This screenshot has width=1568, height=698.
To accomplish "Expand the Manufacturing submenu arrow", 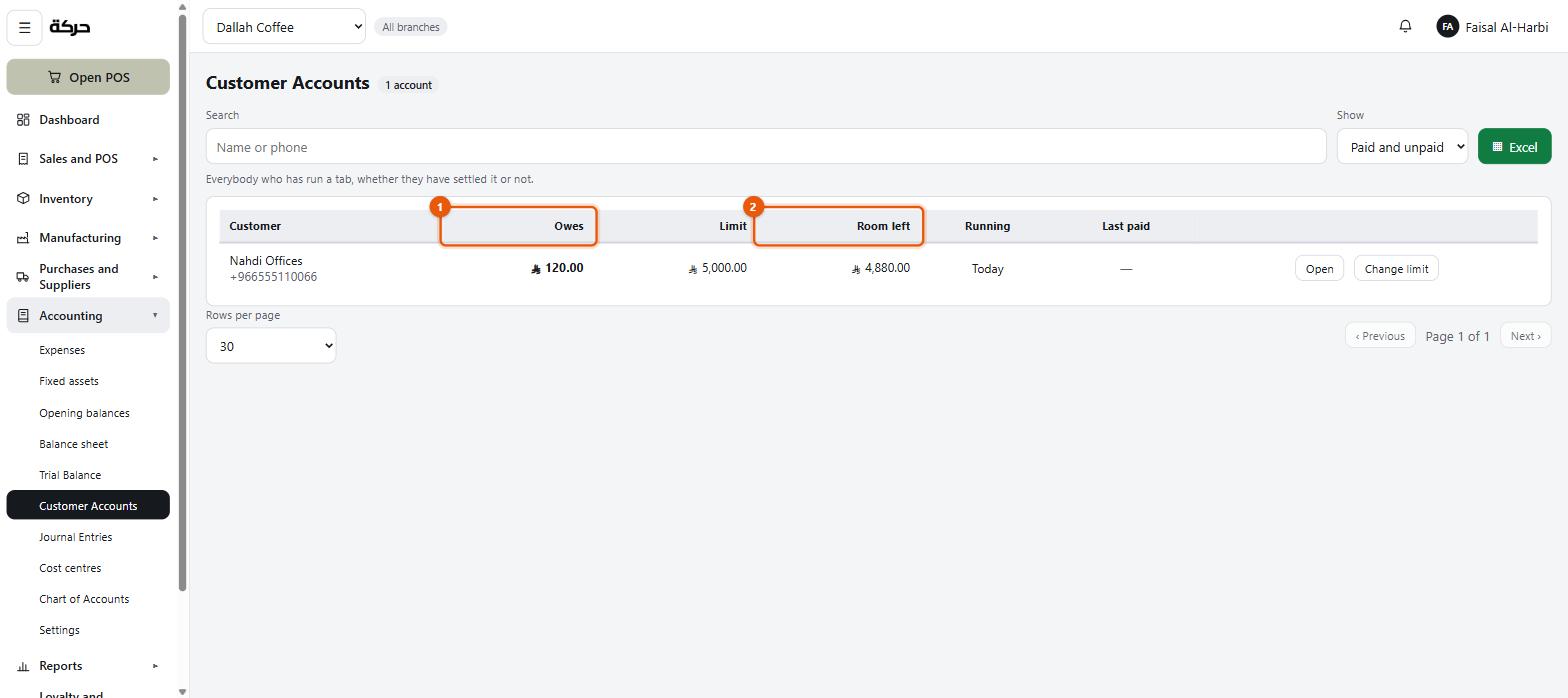I will tap(155, 238).
